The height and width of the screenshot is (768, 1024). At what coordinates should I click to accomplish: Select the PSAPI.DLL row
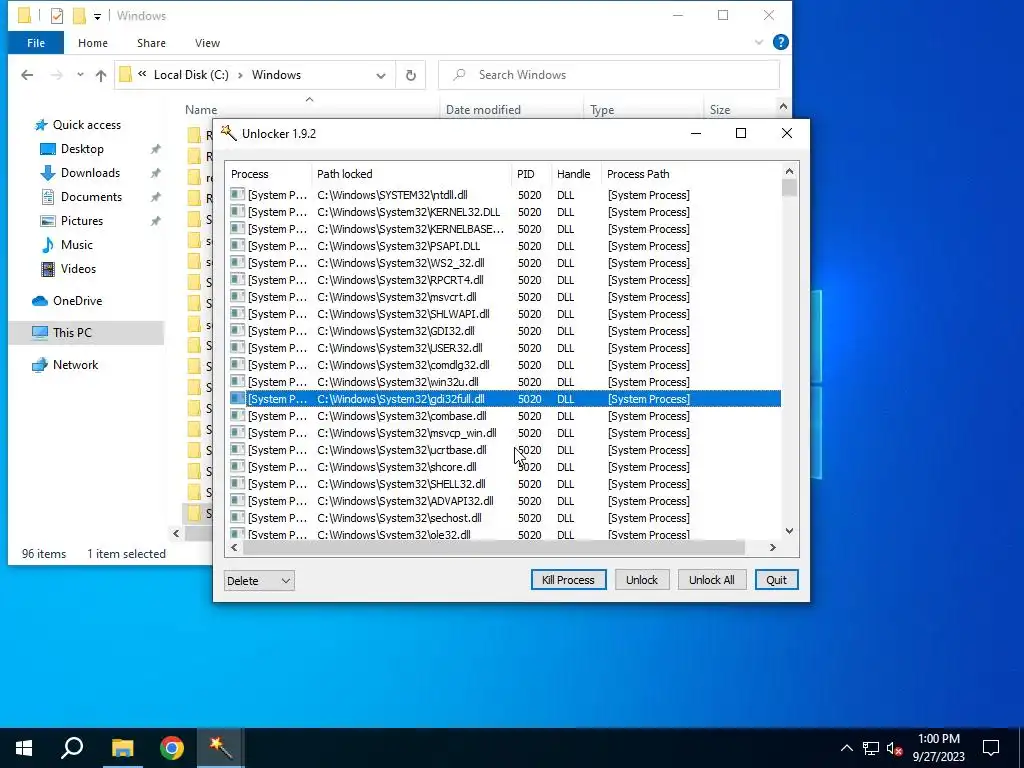pos(505,246)
